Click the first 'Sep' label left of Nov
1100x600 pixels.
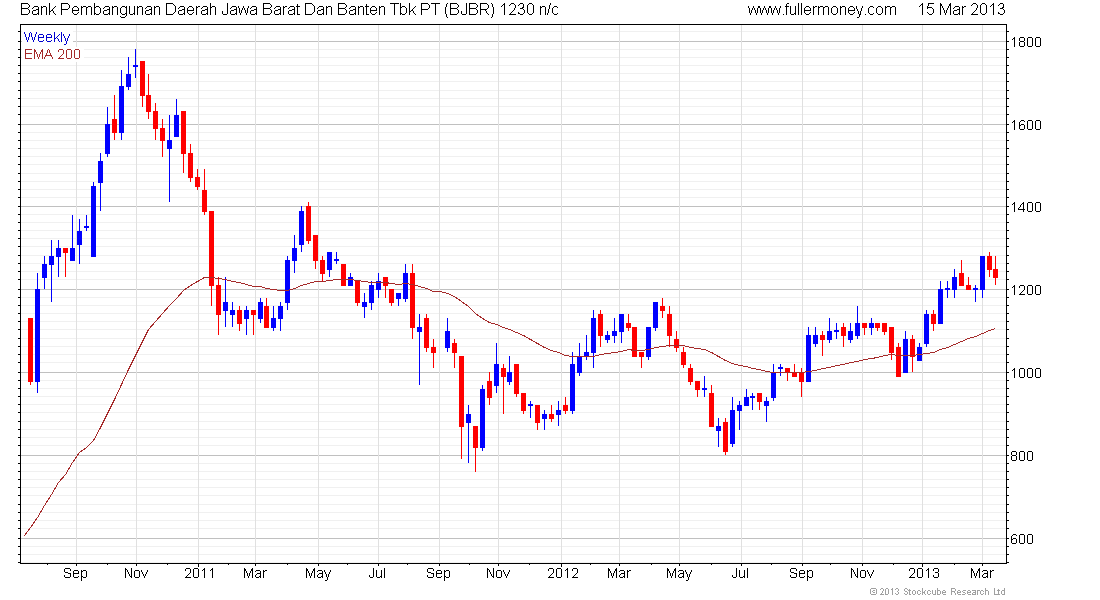[75, 573]
